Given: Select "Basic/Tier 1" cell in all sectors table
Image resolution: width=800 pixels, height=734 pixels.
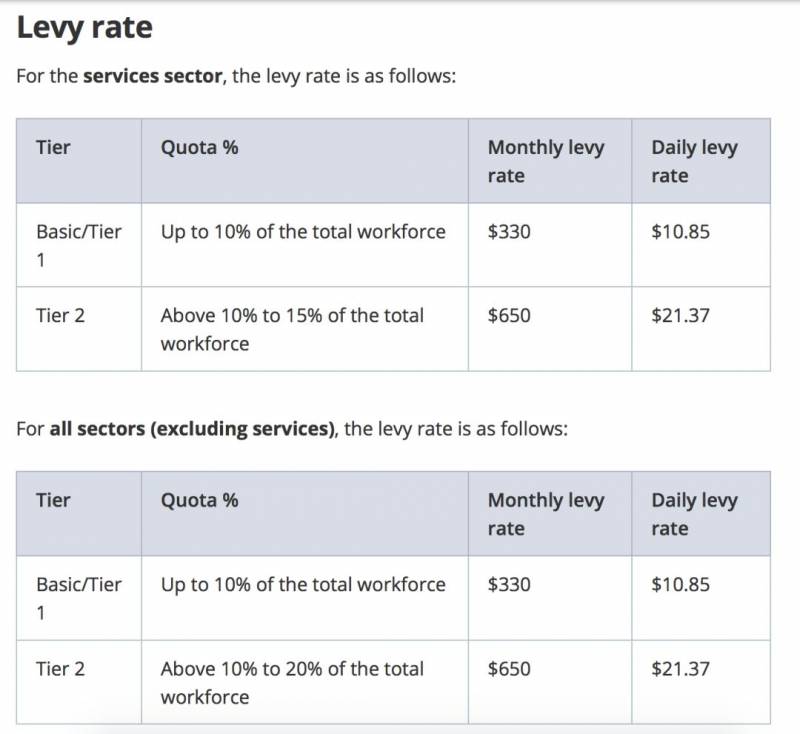Looking at the screenshot, I should click(x=78, y=598).
